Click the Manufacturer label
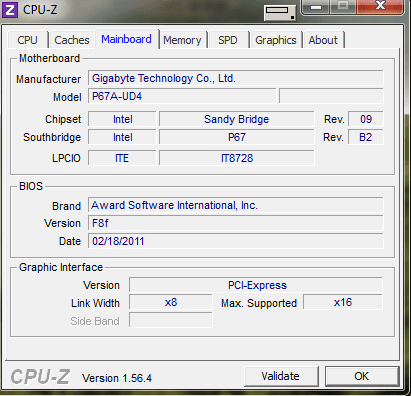The image size is (411, 396). [x=49, y=79]
